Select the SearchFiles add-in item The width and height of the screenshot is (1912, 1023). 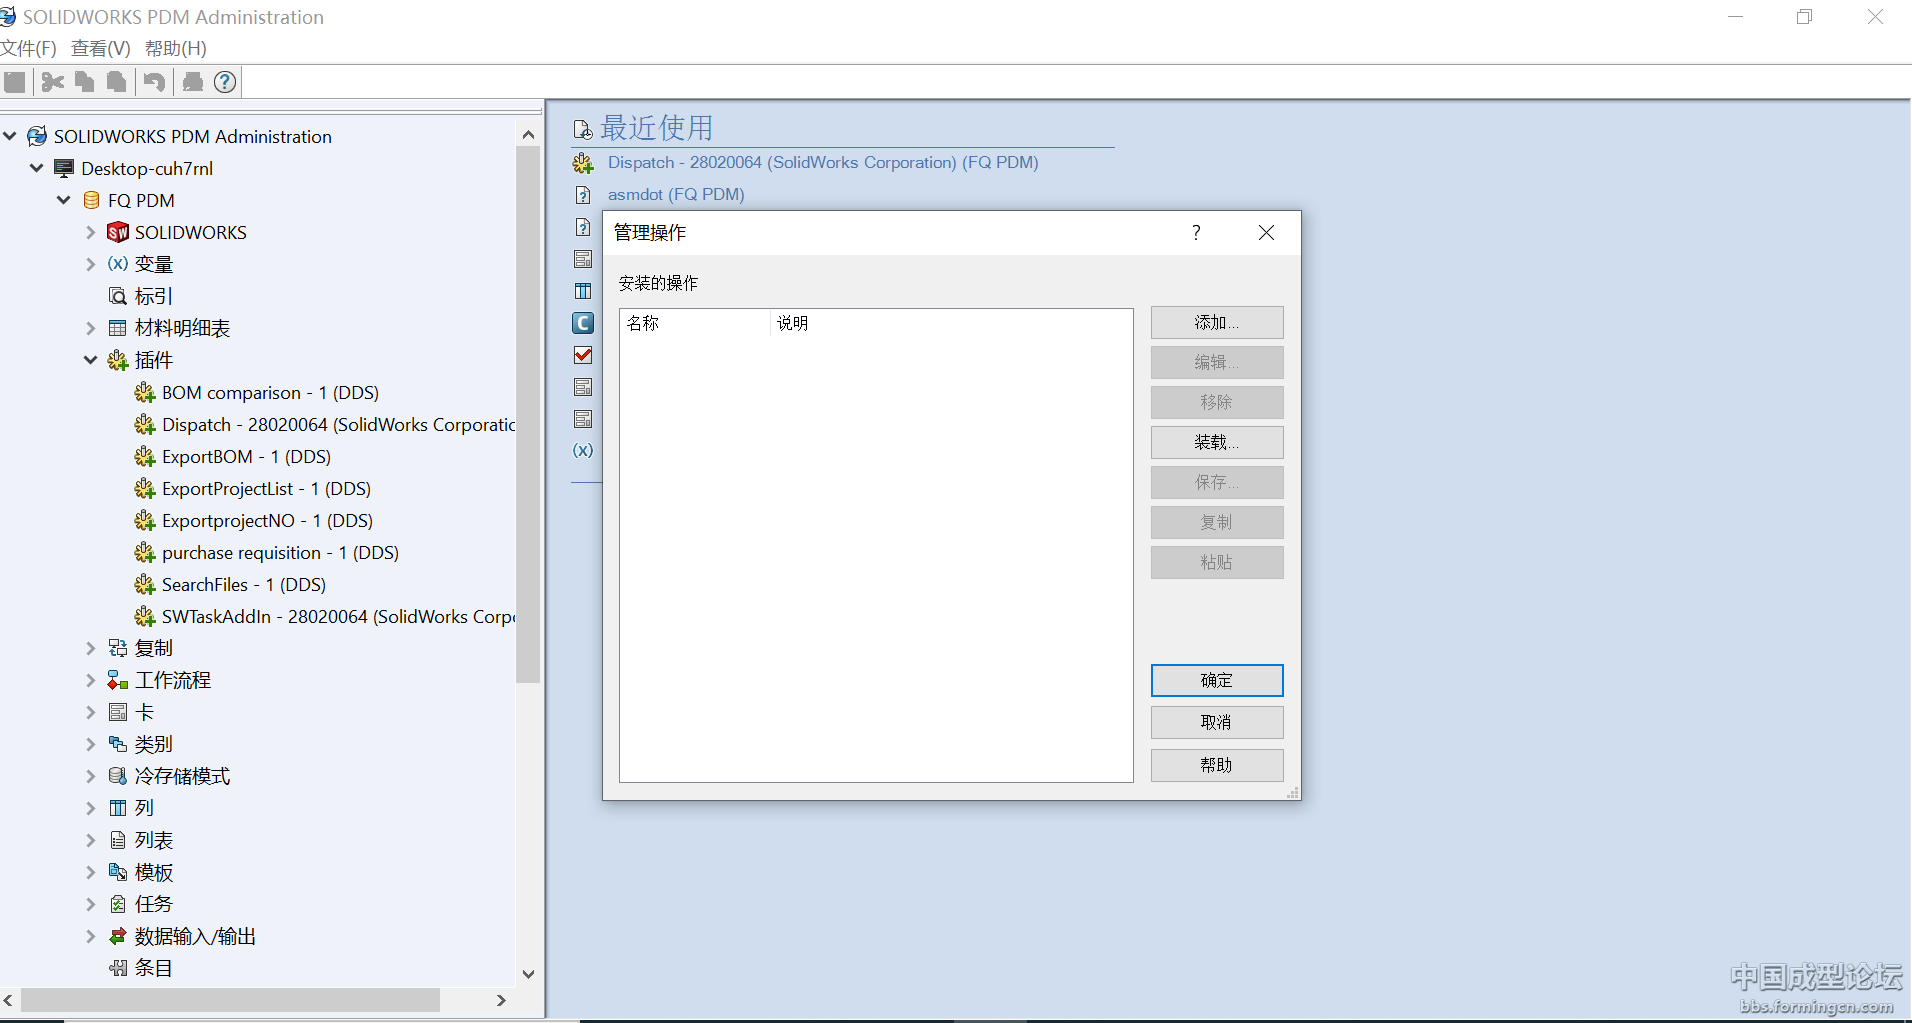tap(243, 585)
